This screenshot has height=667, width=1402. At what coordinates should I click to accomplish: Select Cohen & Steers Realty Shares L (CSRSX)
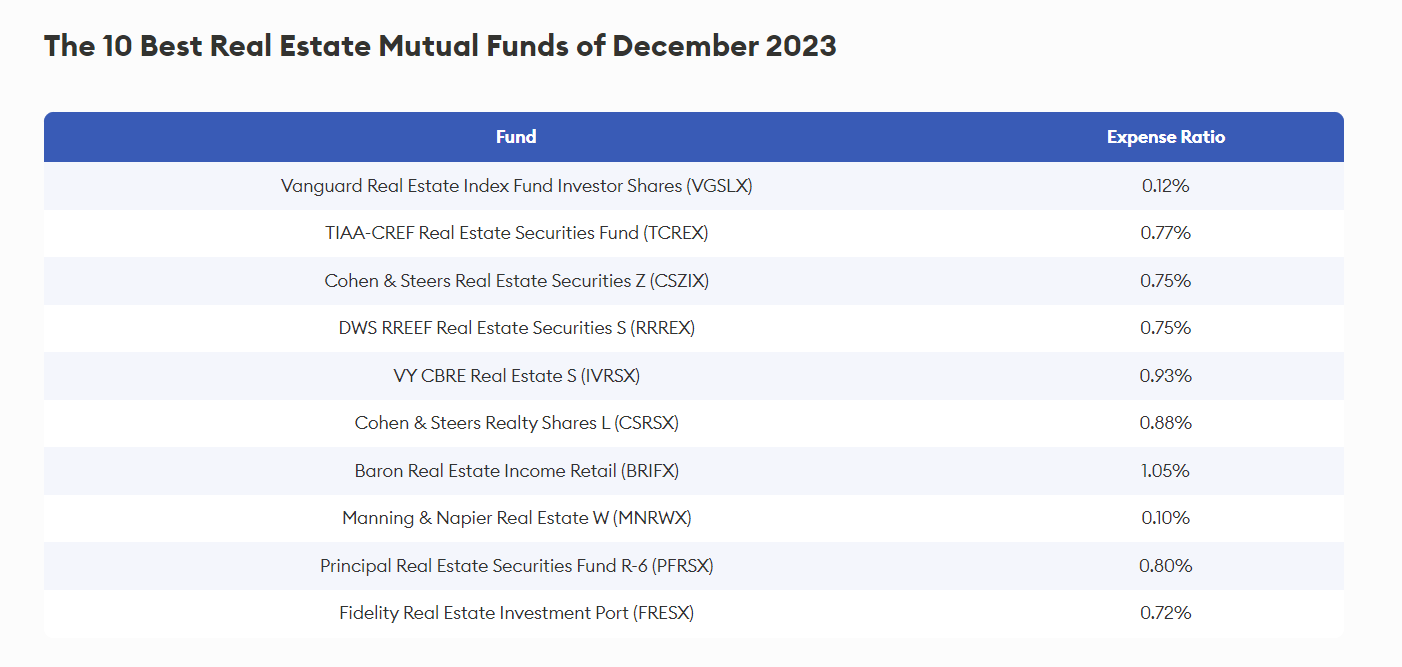coord(516,423)
